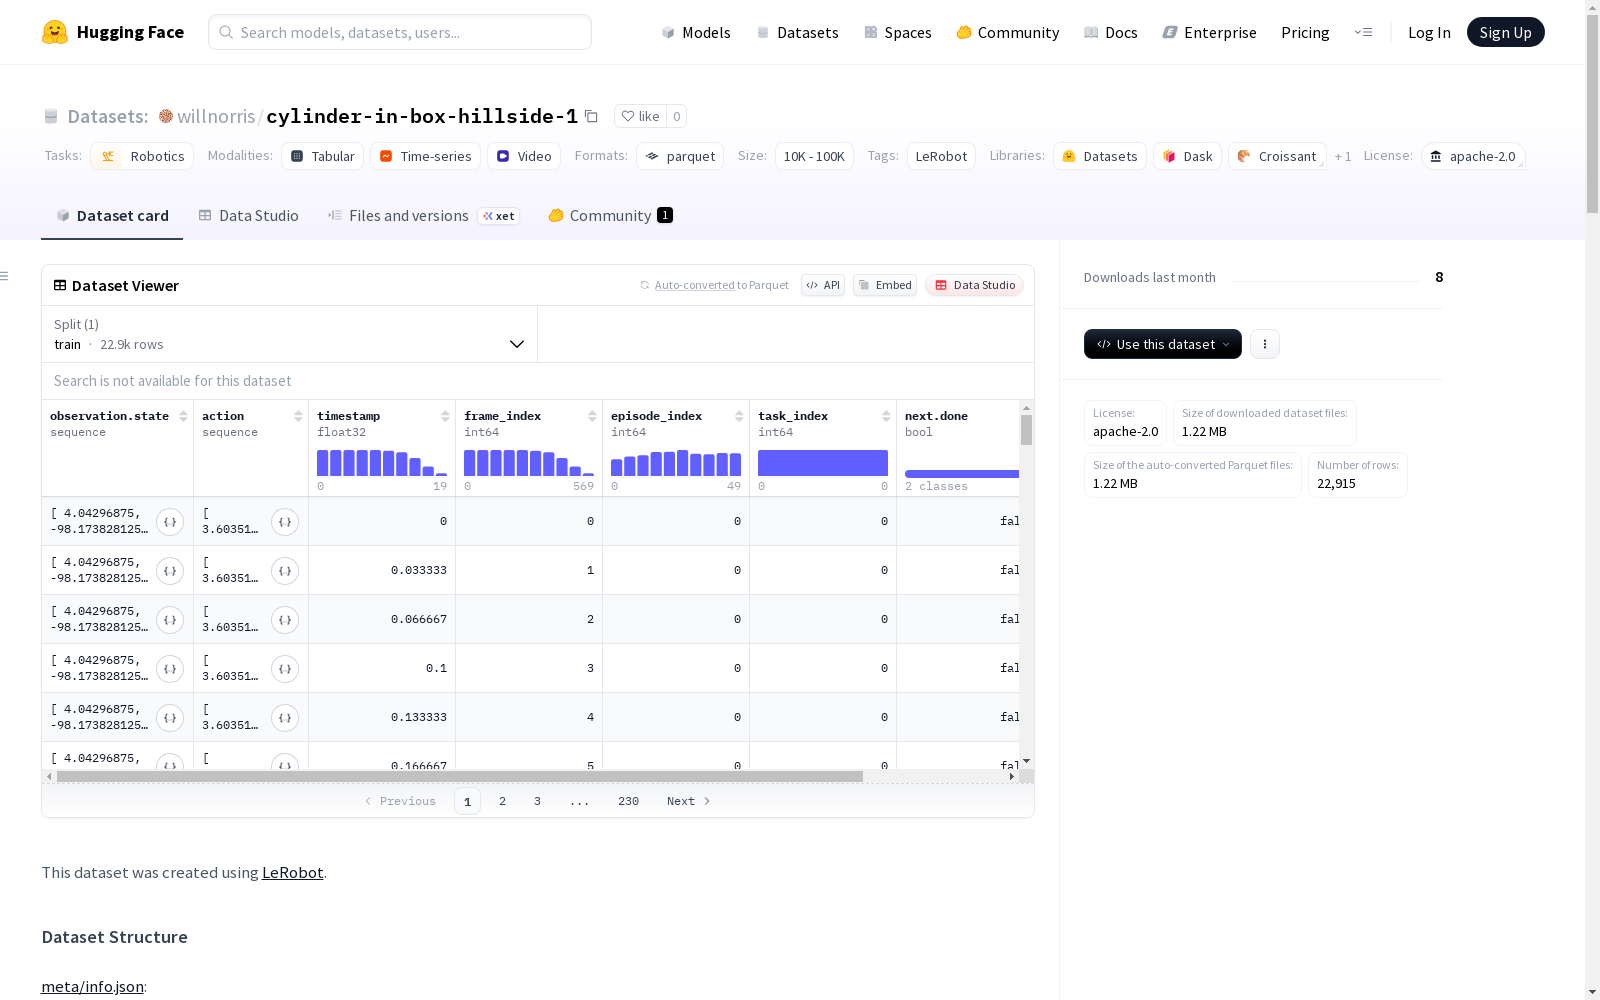Filter by the Time-series modality tag
The image size is (1600, 1000).
coord(426,156)
